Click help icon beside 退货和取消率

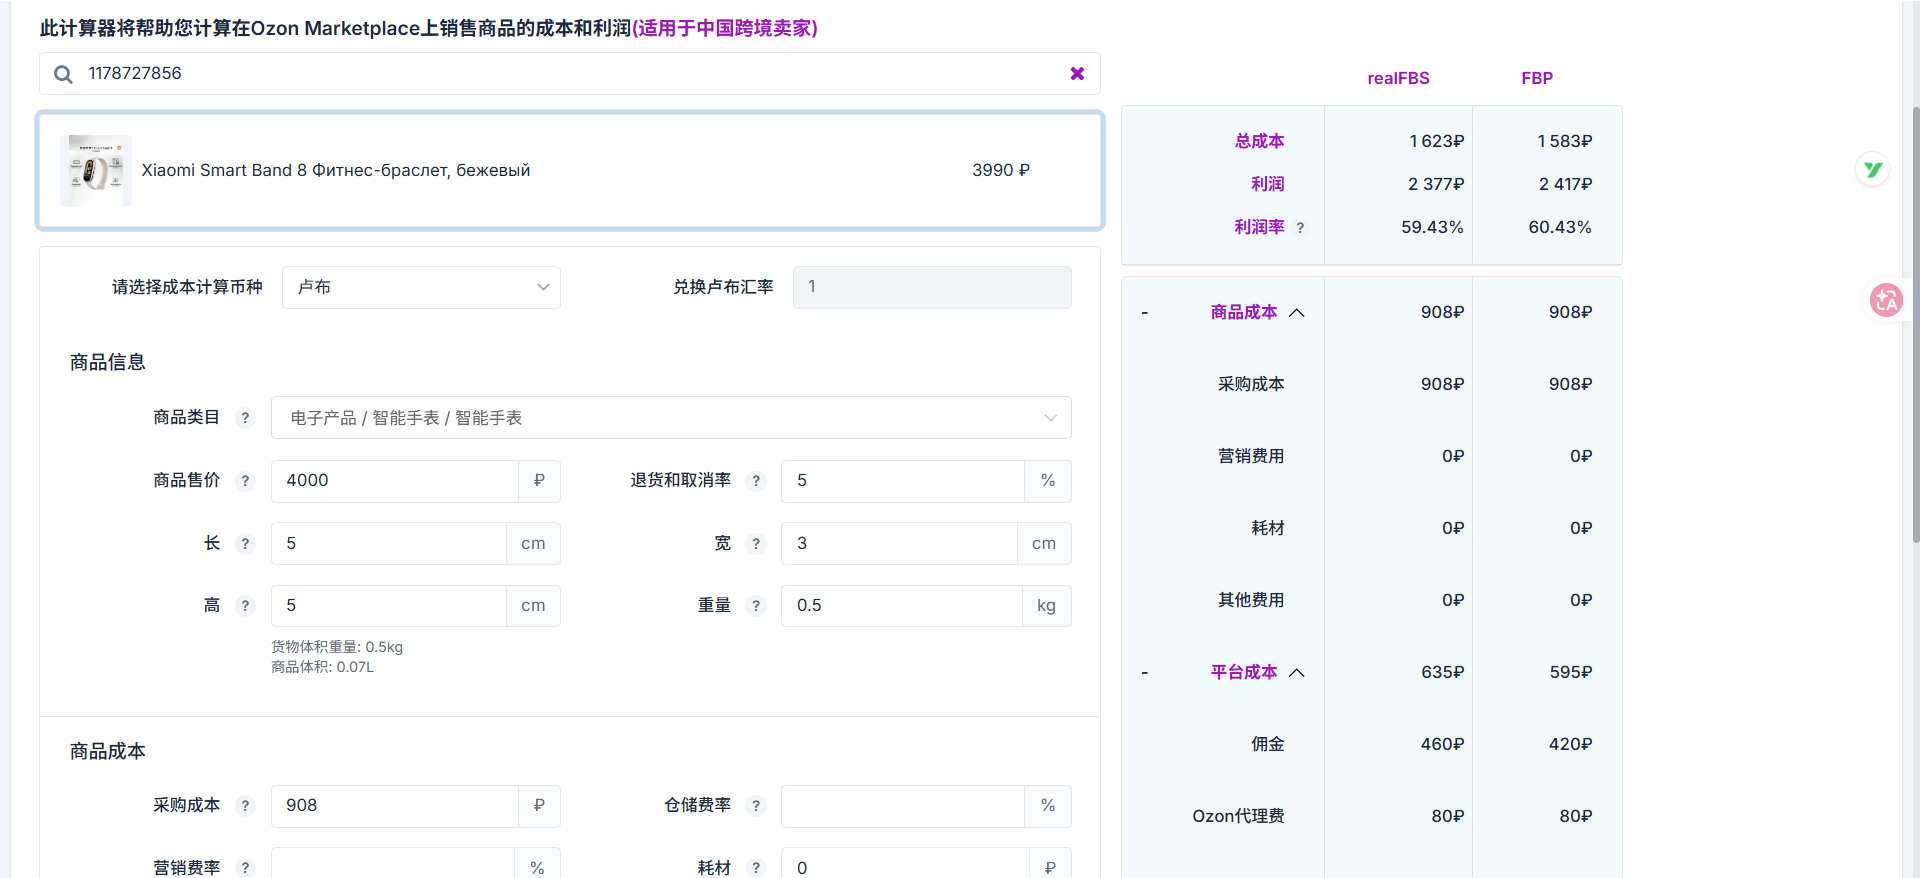tap(756, 481)
